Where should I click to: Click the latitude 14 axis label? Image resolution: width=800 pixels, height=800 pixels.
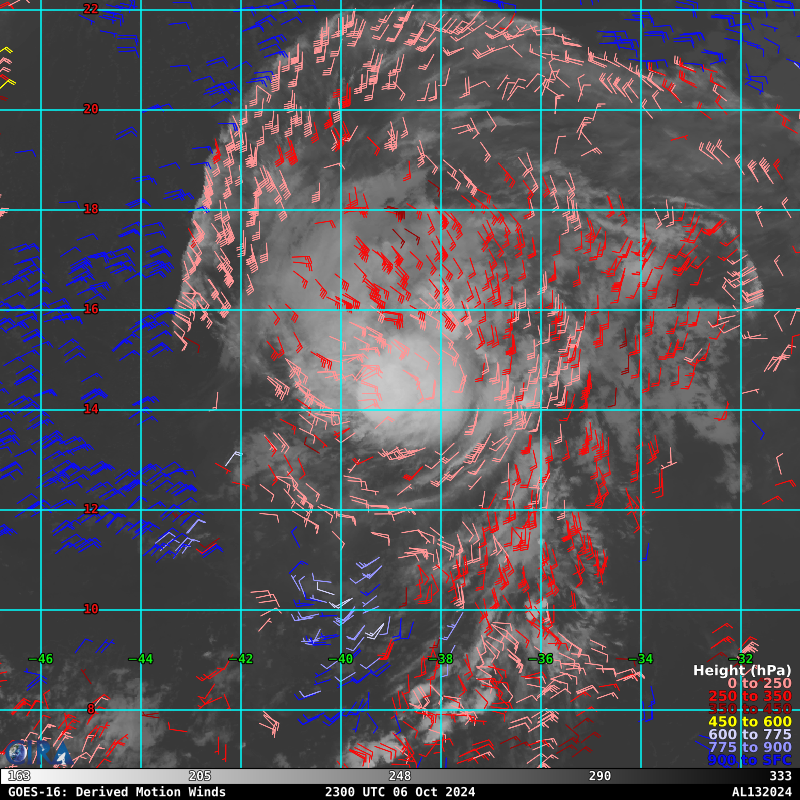pyautogui.click(x=91, y=409)
